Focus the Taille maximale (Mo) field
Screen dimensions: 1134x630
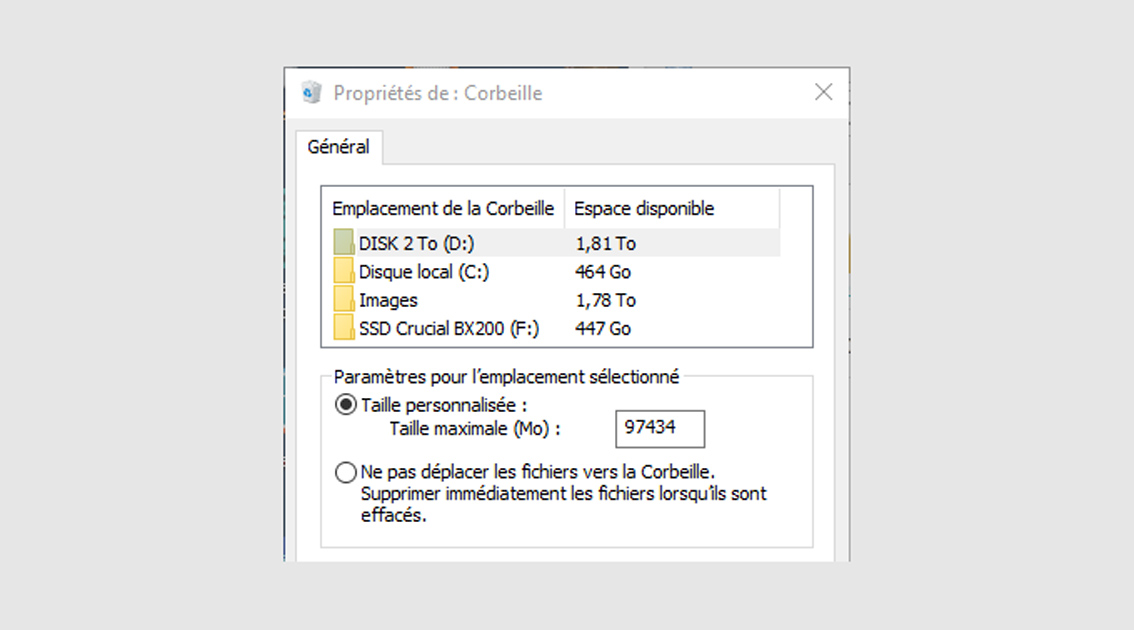click(660, 429)
